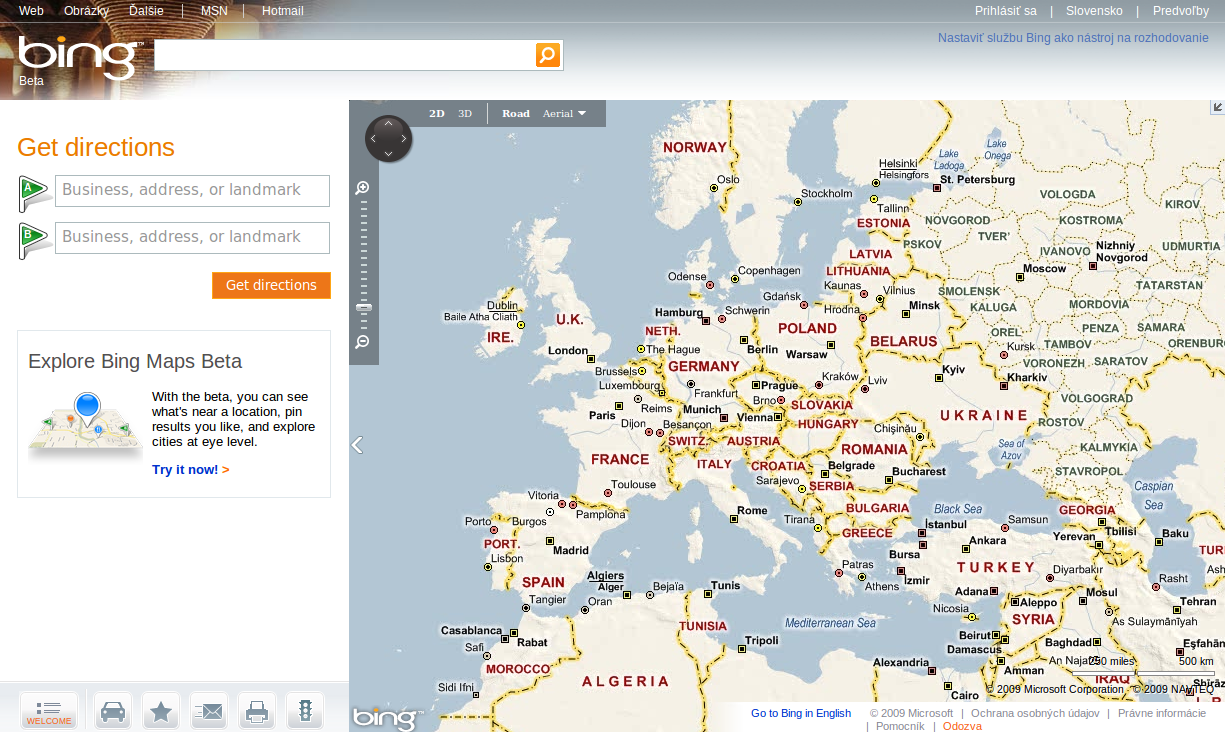Switch the map to 3D view
Image resolution: width=1226 pixels, height=732 pixels.
(465, 113)
